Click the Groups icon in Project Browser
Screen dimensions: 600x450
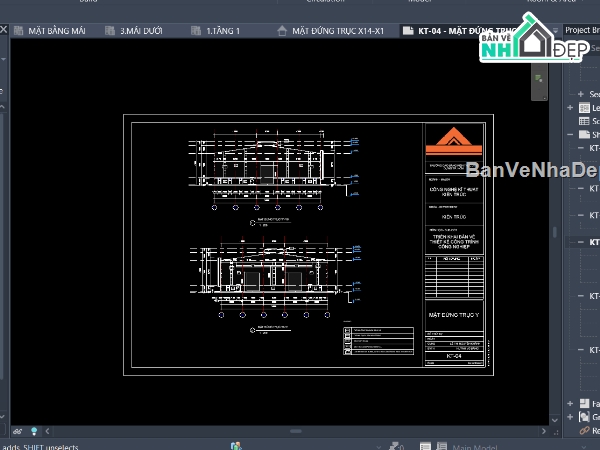click(584, 417)
